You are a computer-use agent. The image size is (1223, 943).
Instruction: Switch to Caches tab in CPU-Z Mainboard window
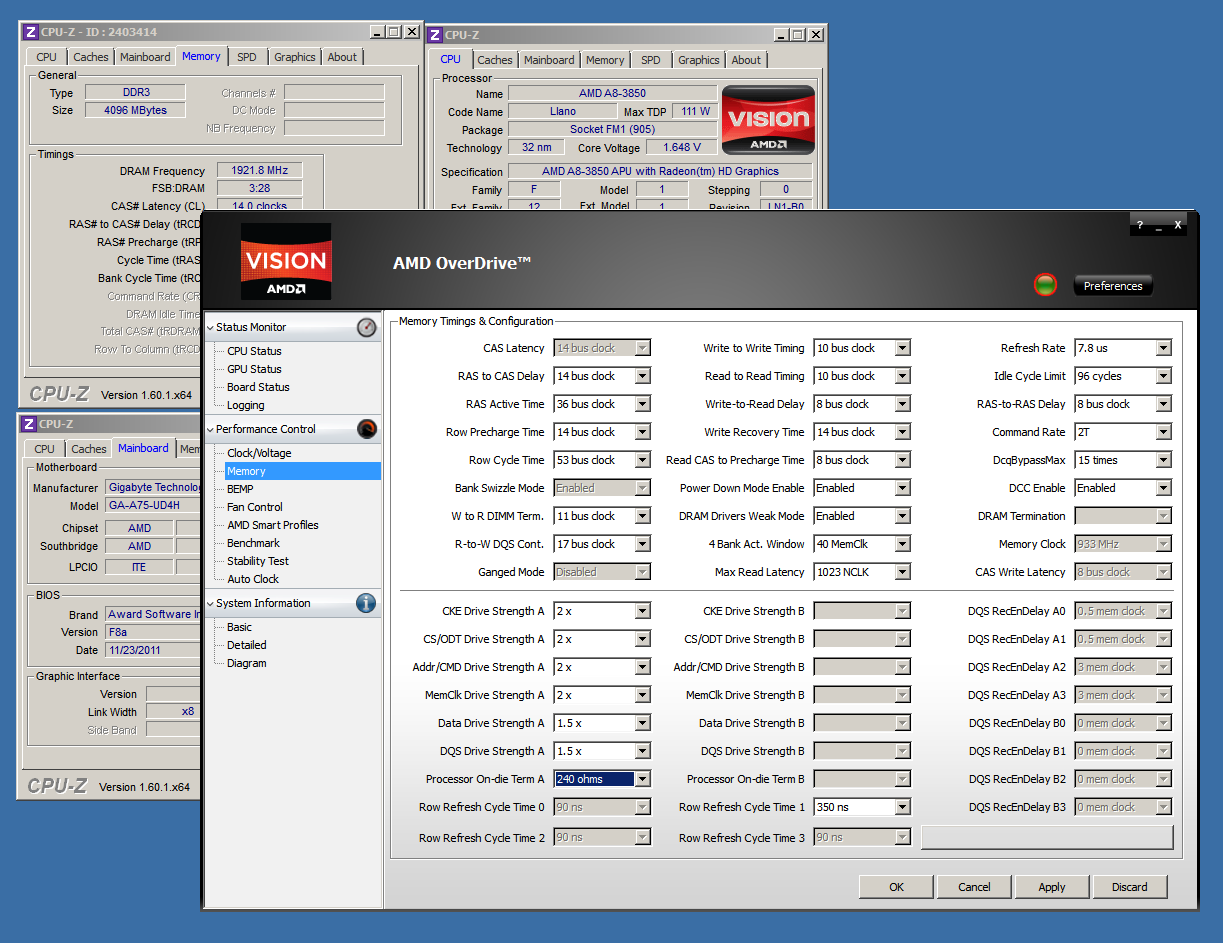pyautogui.click(x=88, y=449)
